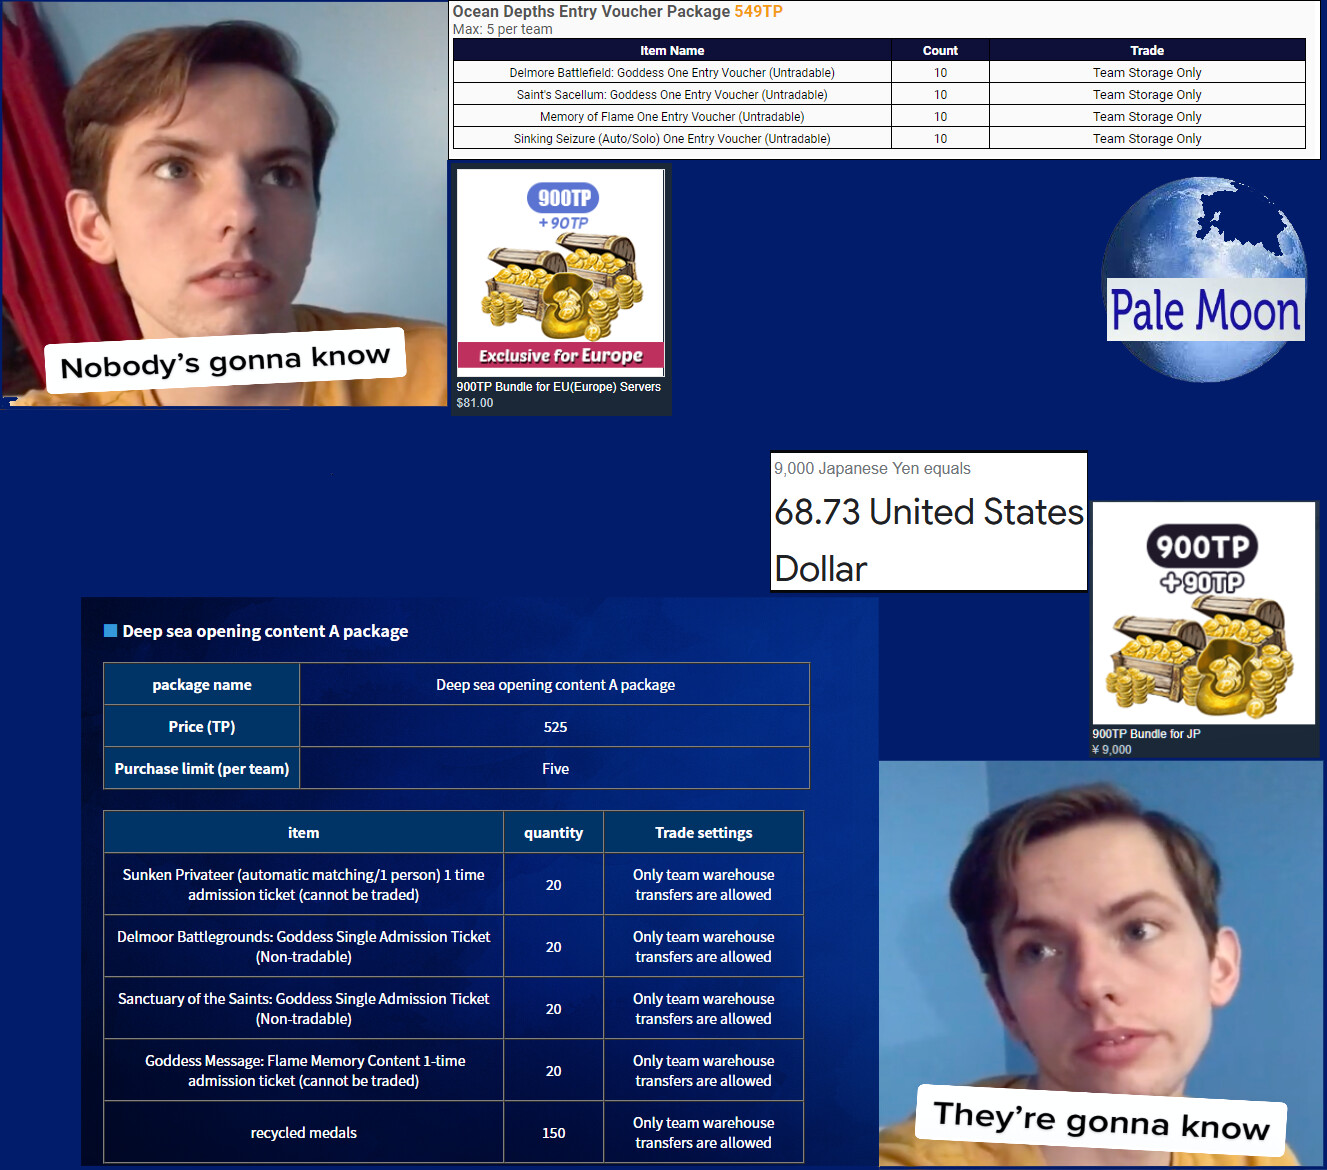Click the 900TP badge on the JP bundle
Viewport: 1327px width, 1170px height.
1201,547
